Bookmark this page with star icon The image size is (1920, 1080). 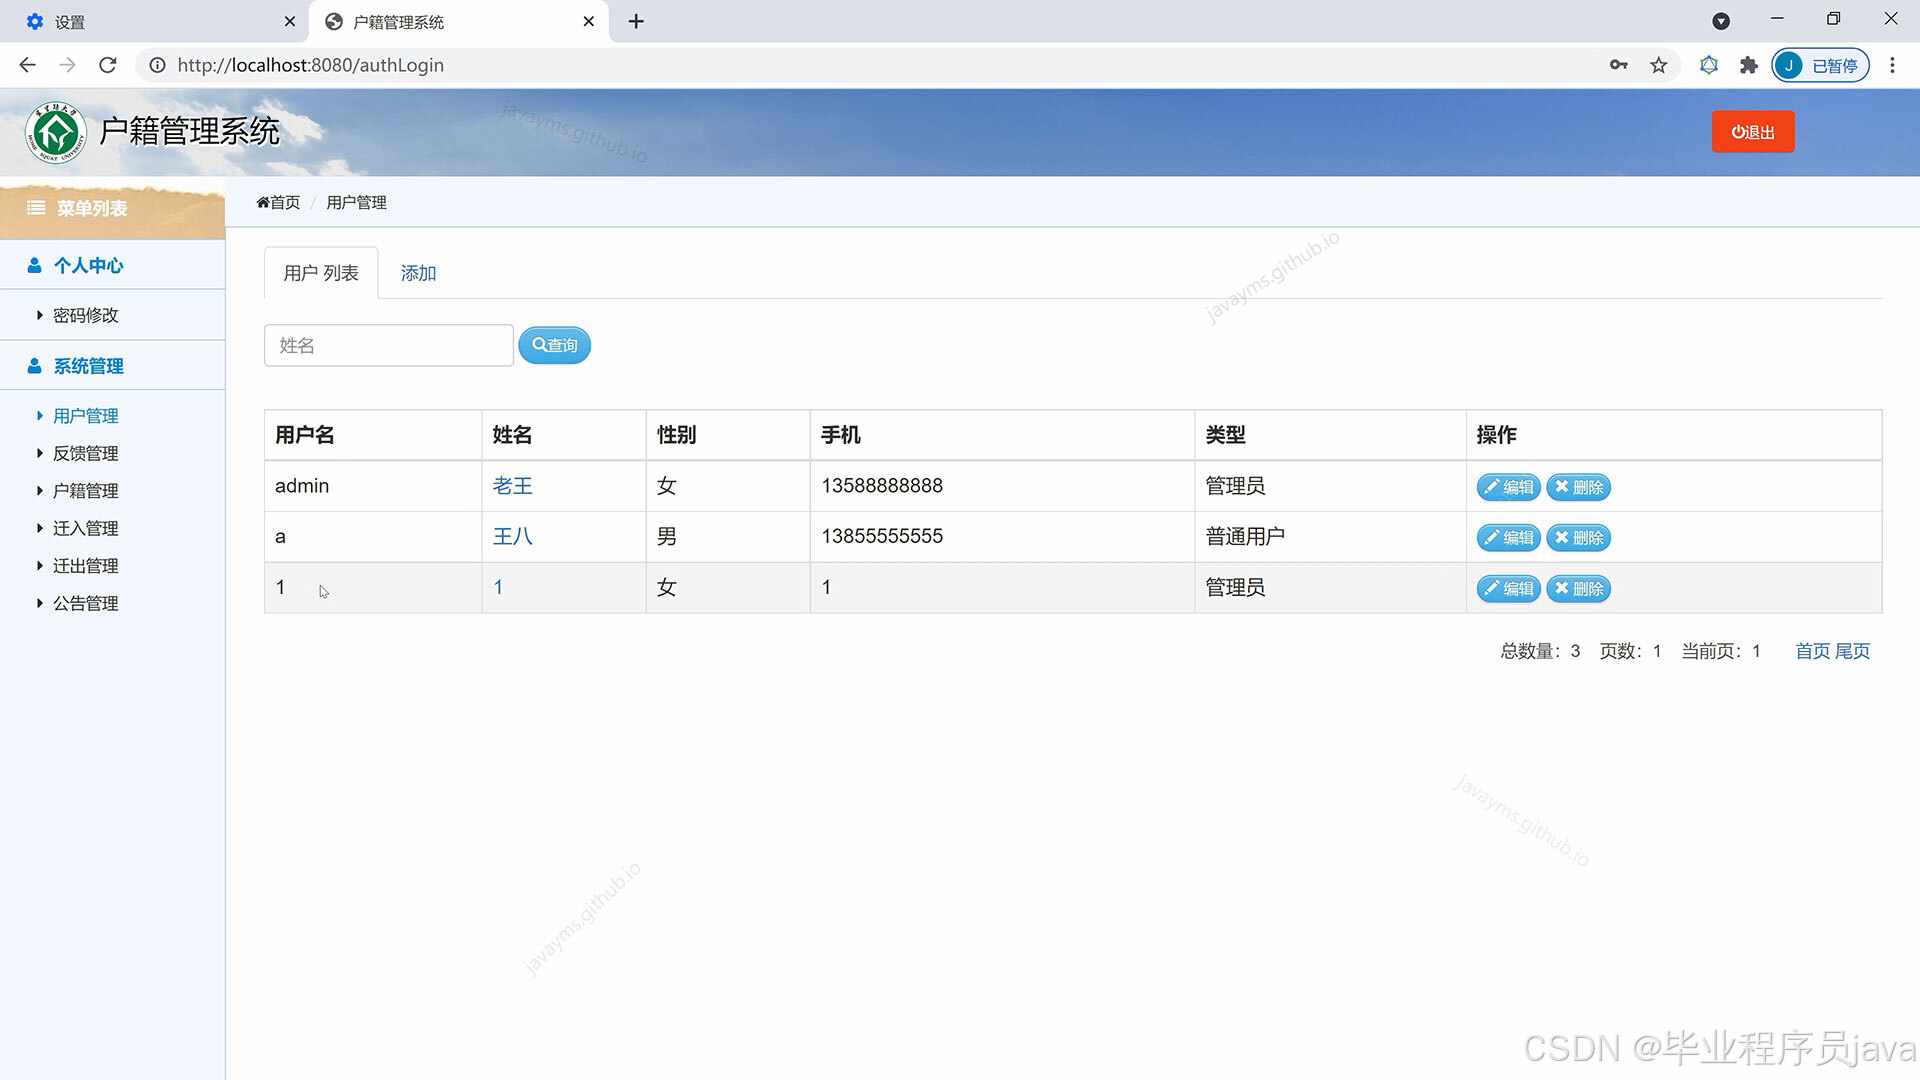[1659, 65]
